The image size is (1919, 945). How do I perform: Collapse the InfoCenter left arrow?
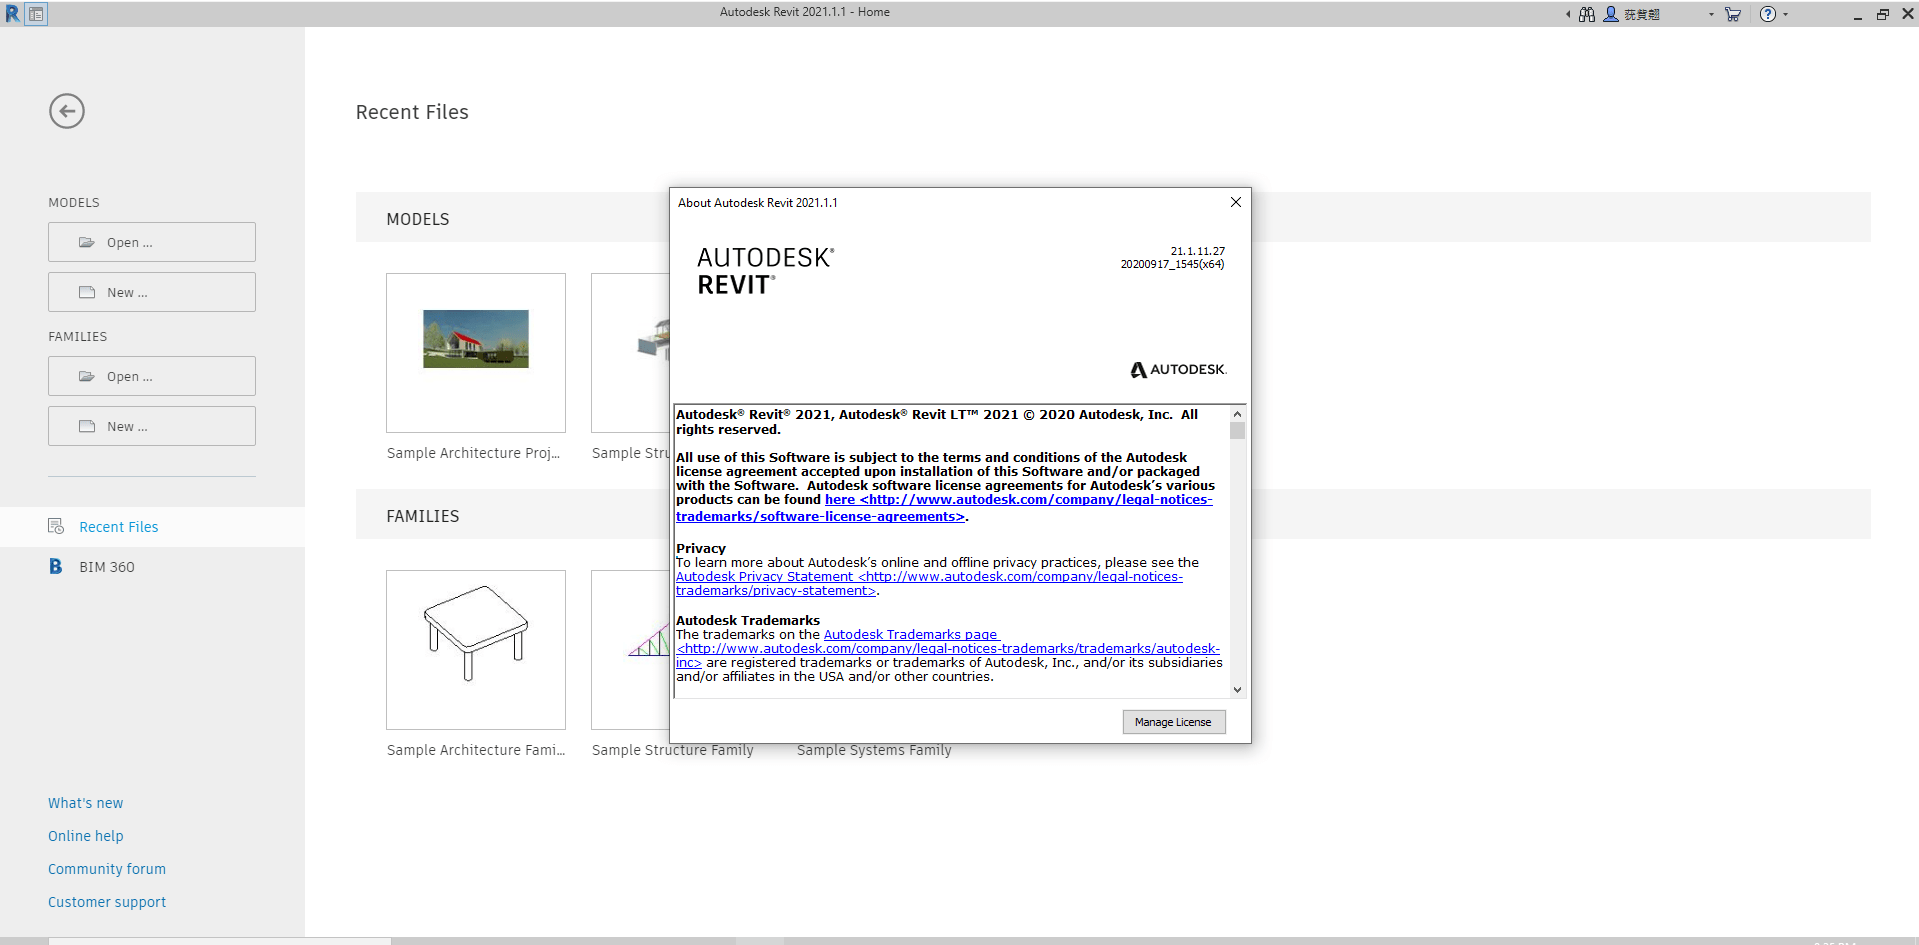(x=1567, y=14)
